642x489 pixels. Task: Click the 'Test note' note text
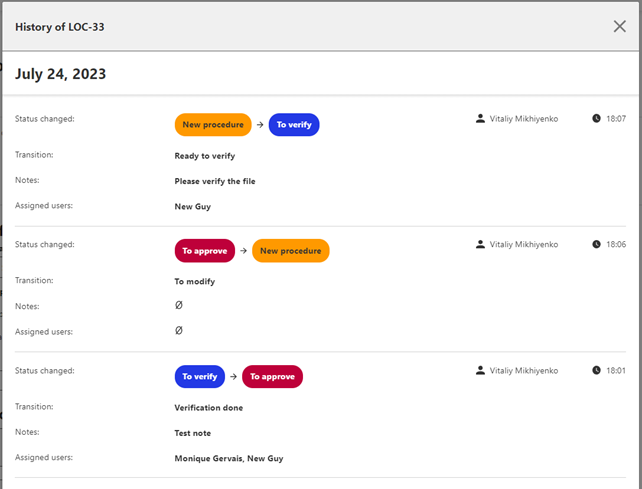[x=193, y=433]
